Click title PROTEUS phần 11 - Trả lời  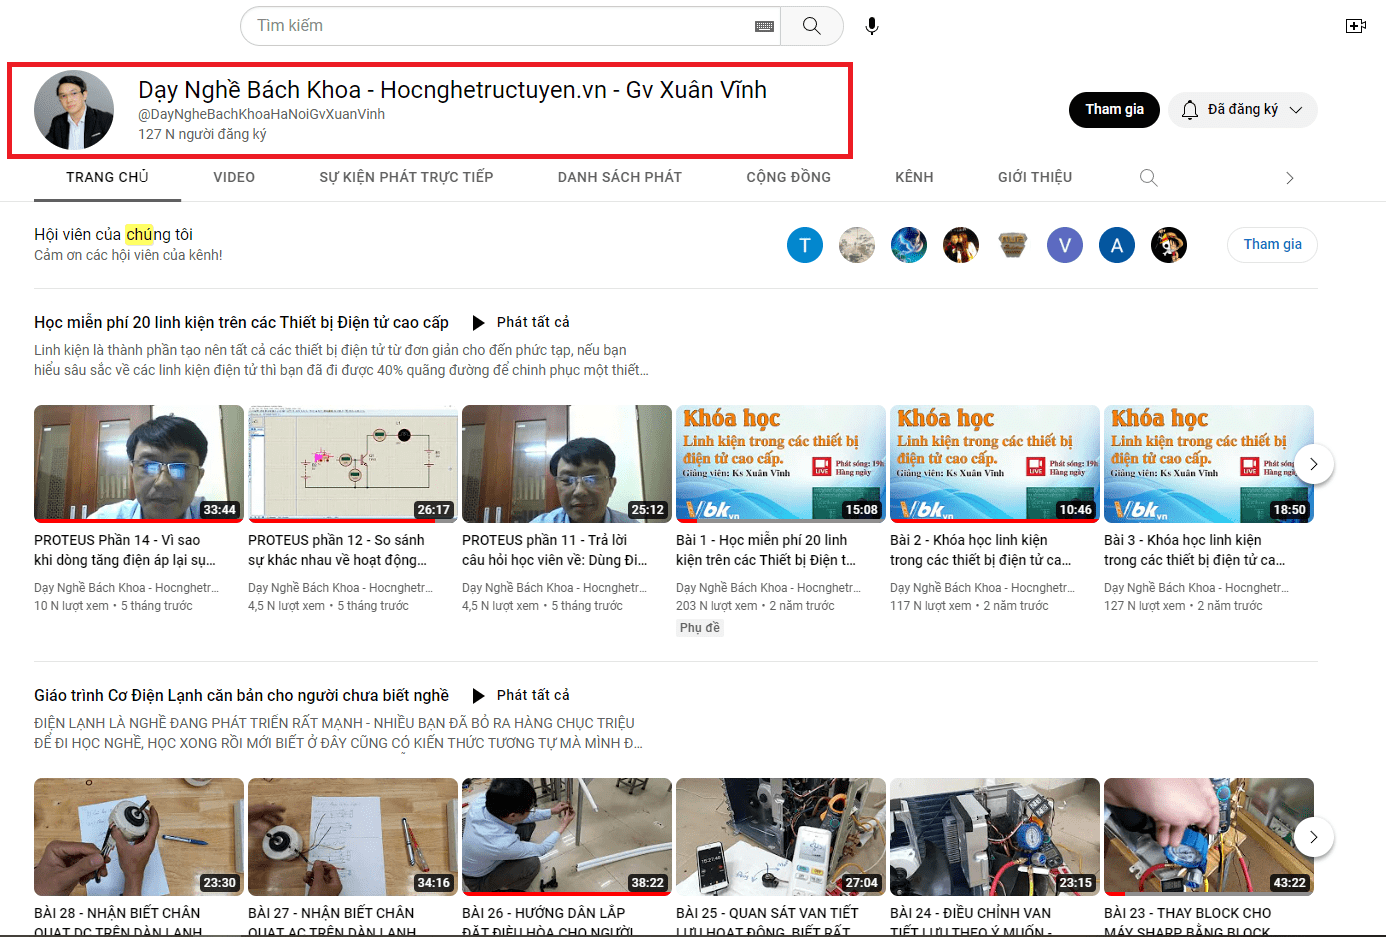pos(555,550)
